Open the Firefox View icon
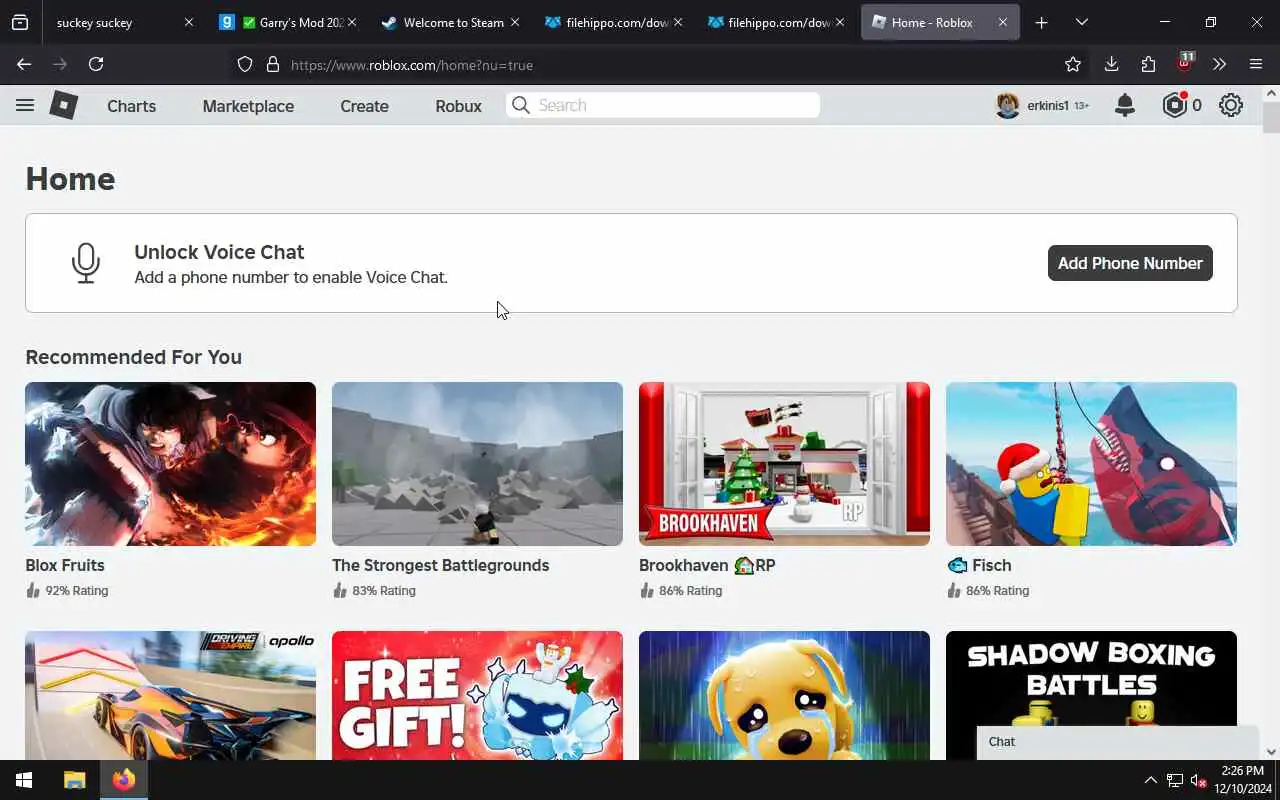 [x=20, y=22]
